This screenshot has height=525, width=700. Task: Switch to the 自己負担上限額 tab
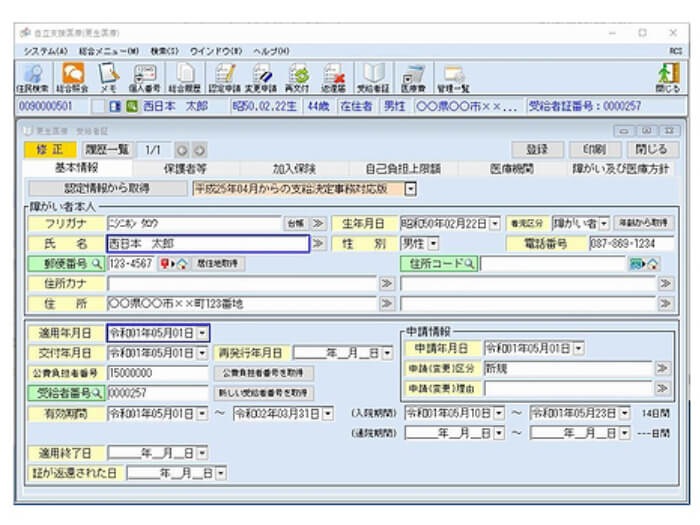pos(403,169)
